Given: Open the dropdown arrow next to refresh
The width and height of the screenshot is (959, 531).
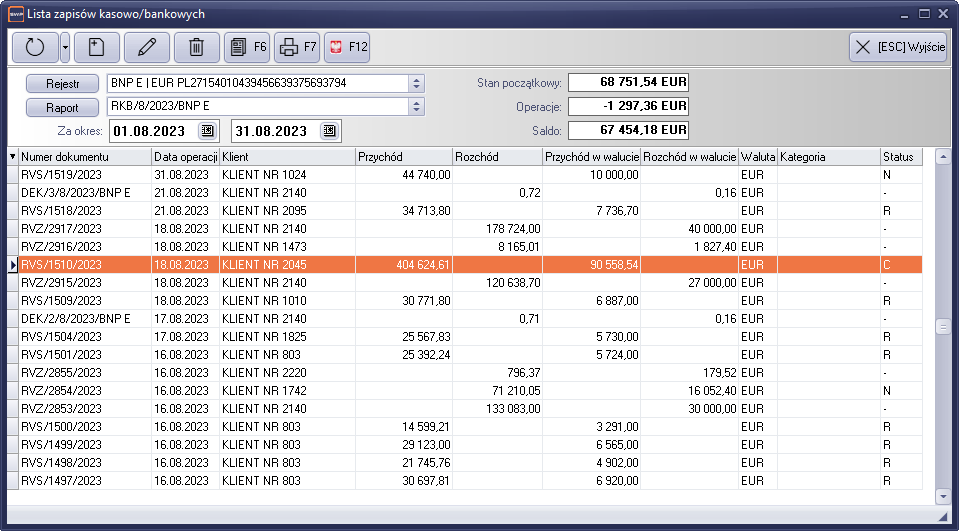Looking at the screenshot, I should pos(65,47).
